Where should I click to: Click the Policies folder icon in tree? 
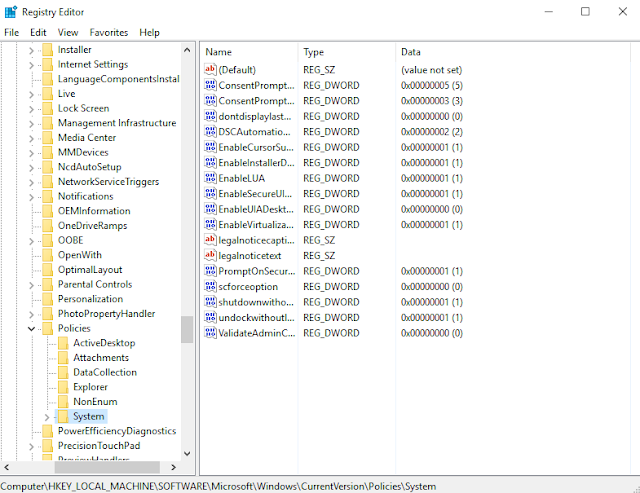[48, 328]
